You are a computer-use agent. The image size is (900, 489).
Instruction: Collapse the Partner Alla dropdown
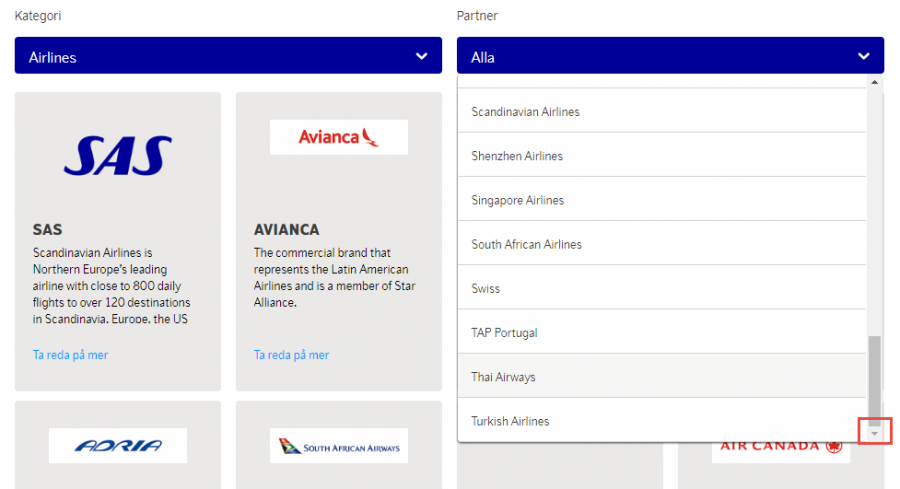click(x=670, y=57)
